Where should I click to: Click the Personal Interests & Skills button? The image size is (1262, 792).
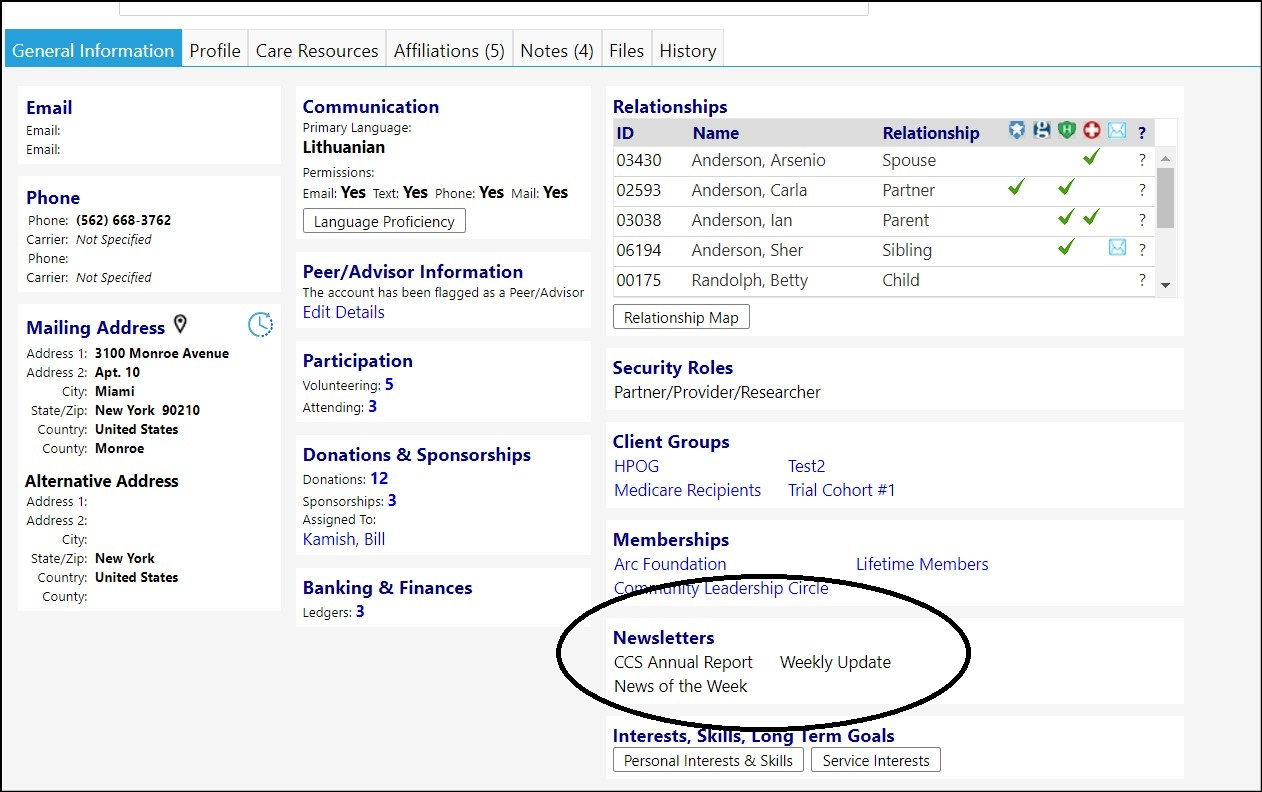click(708, 760)
